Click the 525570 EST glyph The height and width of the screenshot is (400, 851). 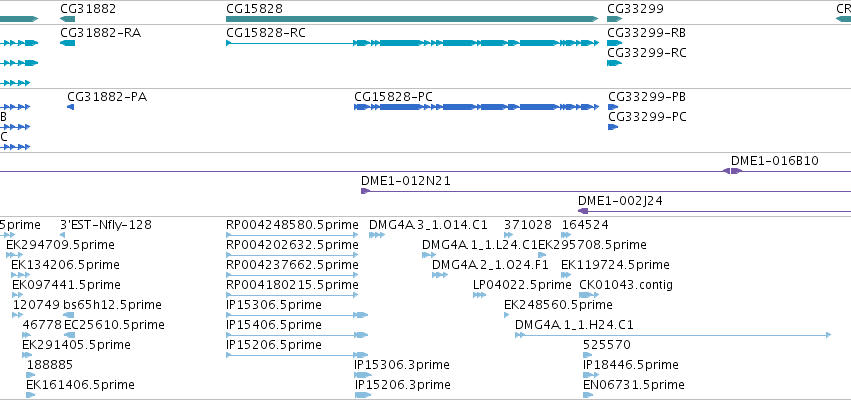pos(588,355)
